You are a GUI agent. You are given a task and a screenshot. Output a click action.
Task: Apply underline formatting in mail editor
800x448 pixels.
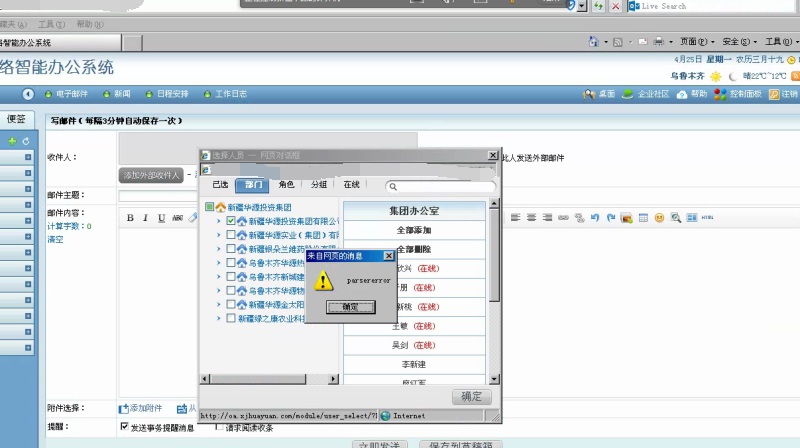pyautogui.click(x=161, y=218)
